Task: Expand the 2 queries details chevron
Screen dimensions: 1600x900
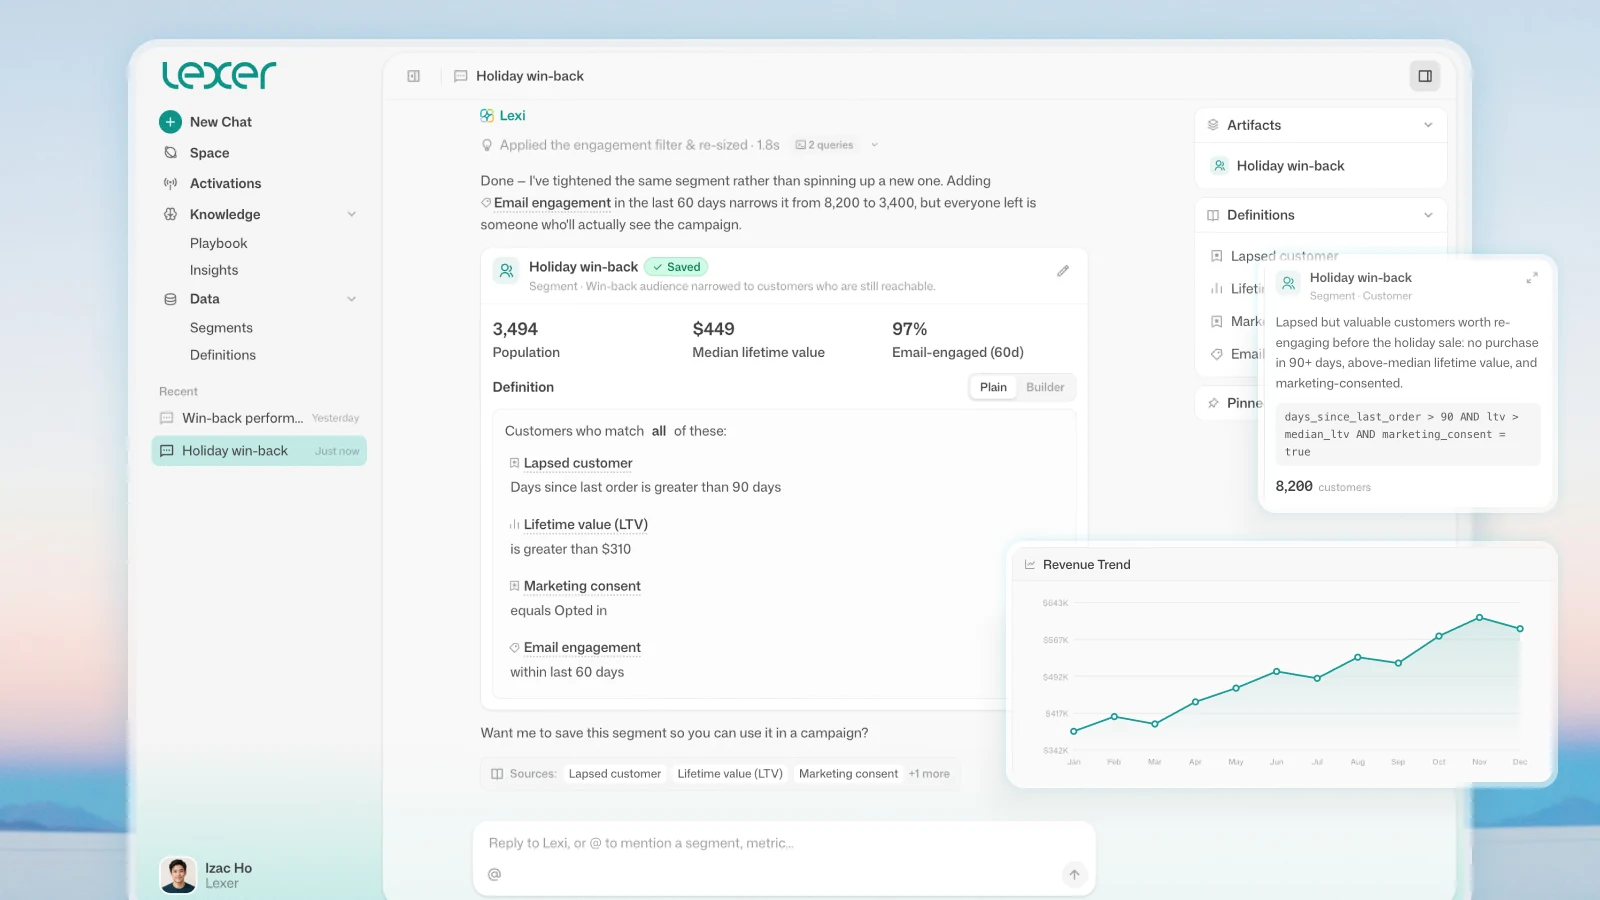Action: tap(874, 145)
